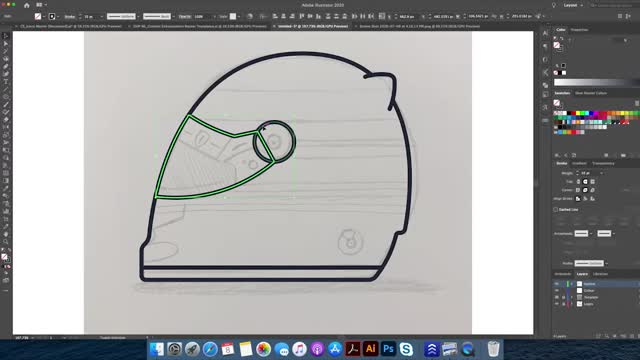Click the Opacity label in the control bar
Image resolution: width=640 pixels, height=360 pixels.
(184, 16)
